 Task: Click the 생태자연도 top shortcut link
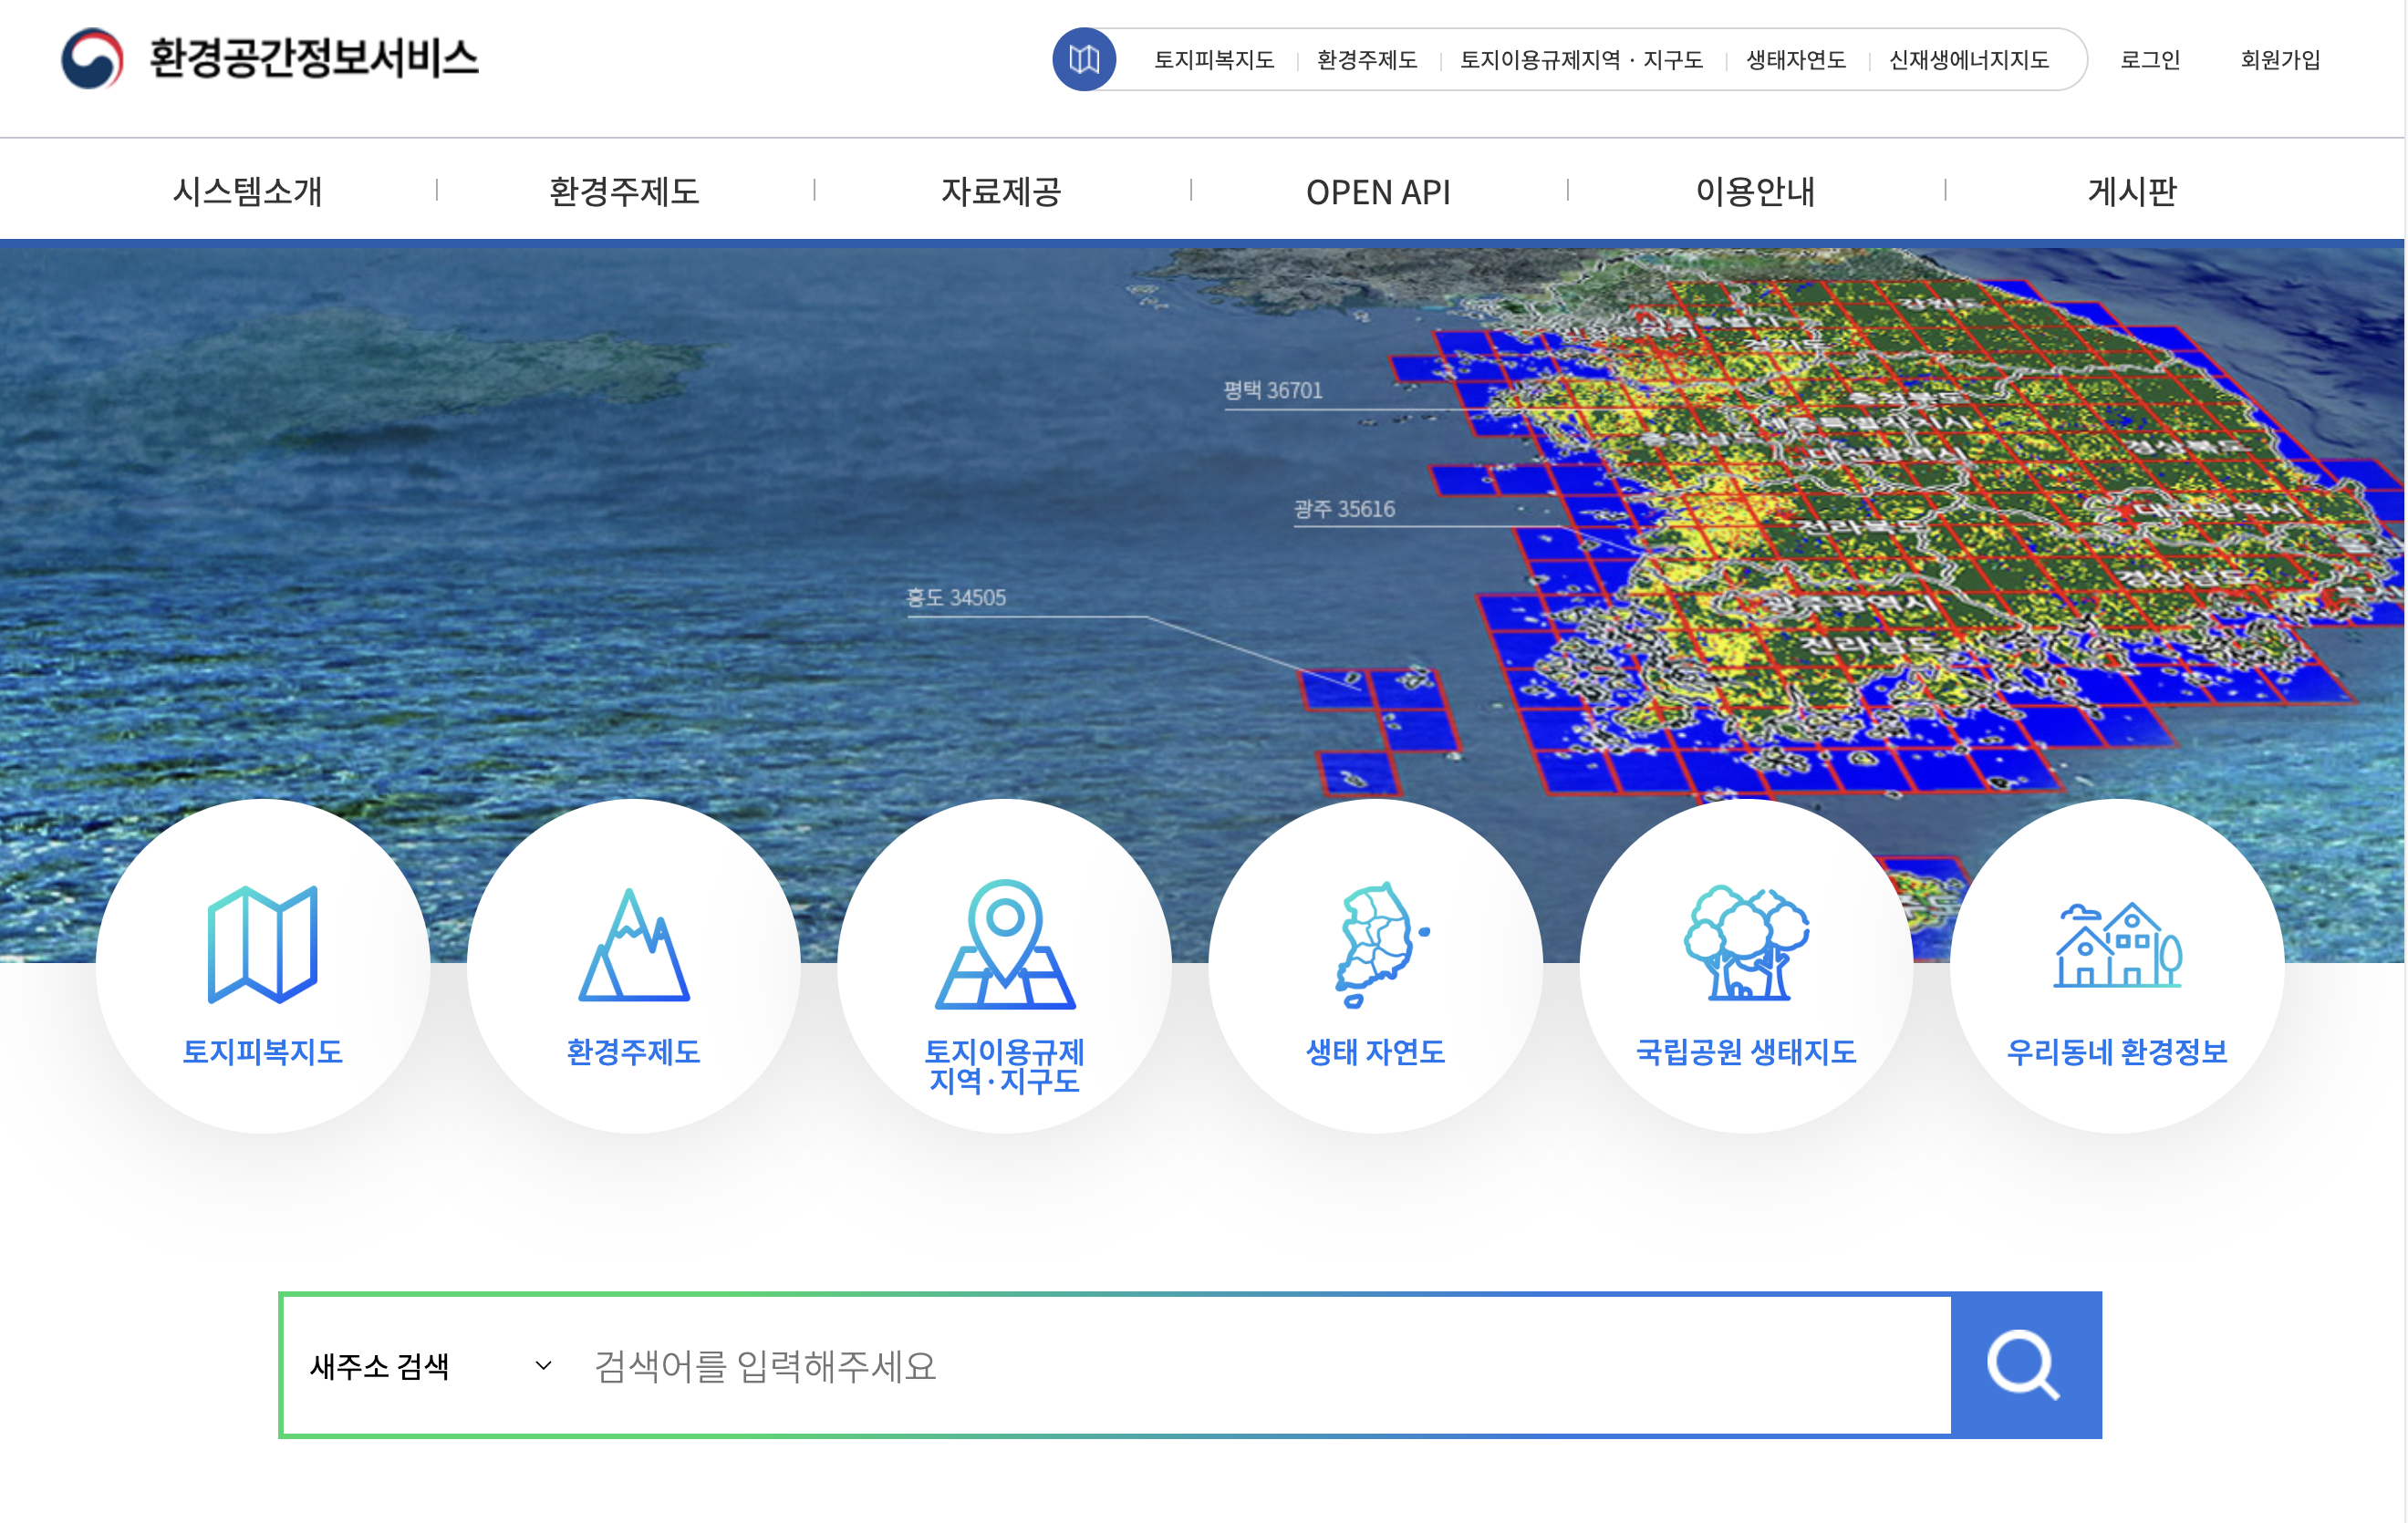pyautogui.click(x=1795, y=60)
